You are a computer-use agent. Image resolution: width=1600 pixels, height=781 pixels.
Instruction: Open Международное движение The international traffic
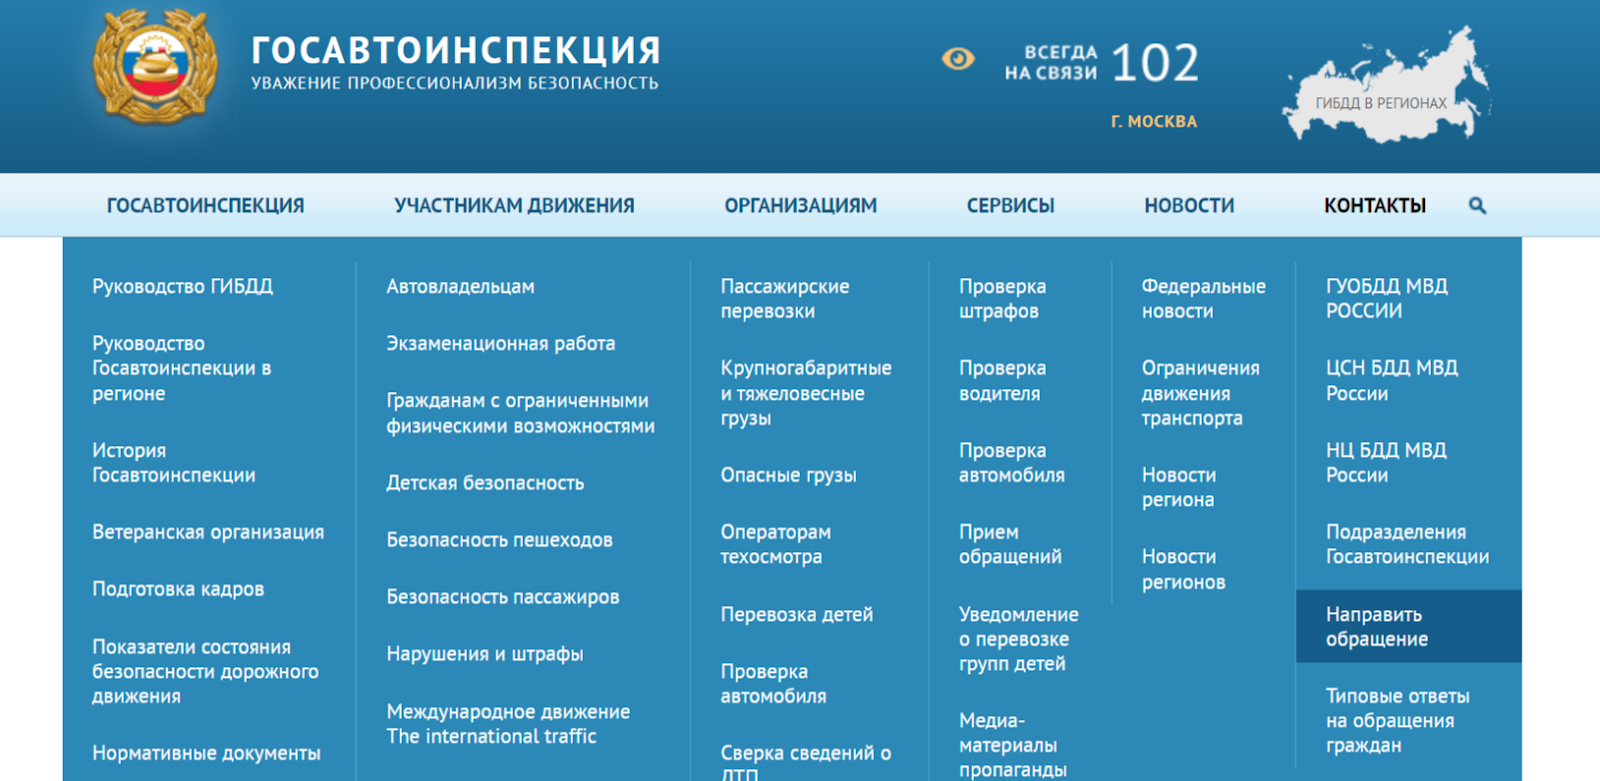coord(508,724)
